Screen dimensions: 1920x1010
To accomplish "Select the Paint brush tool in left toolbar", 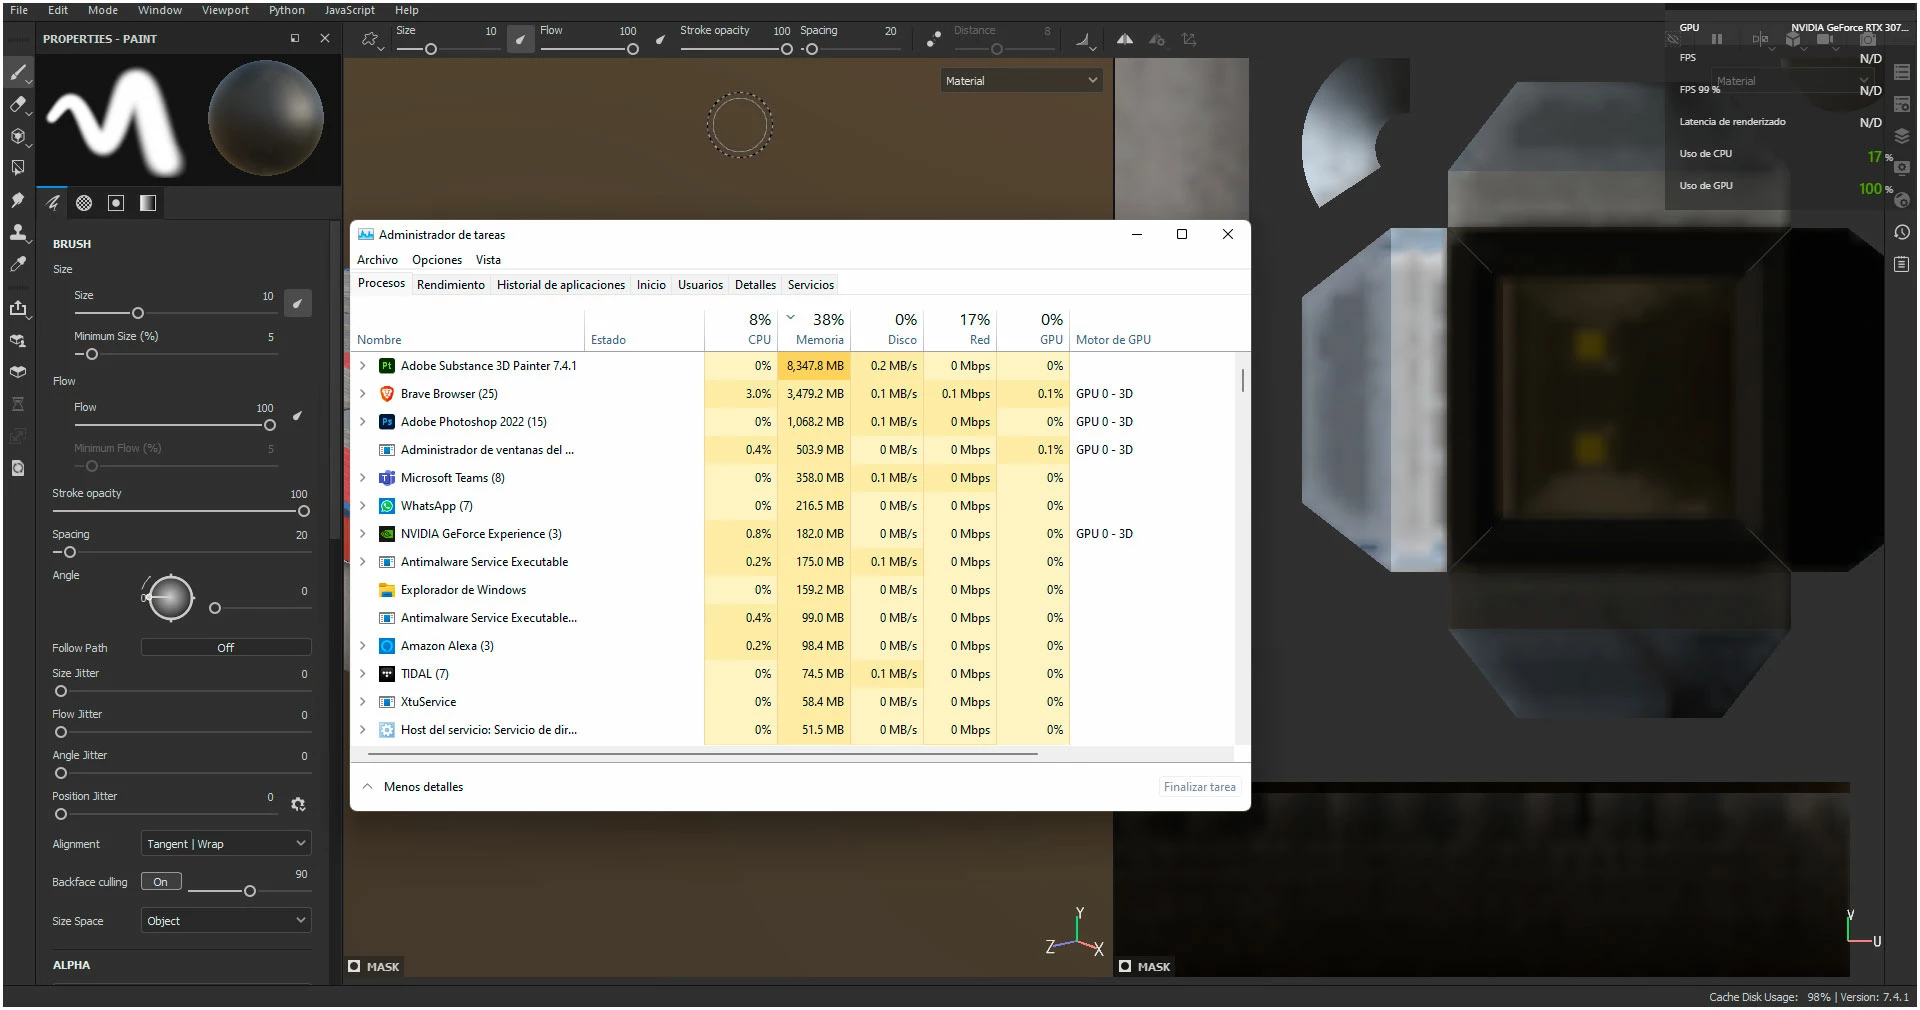I will tap(18, 72).
